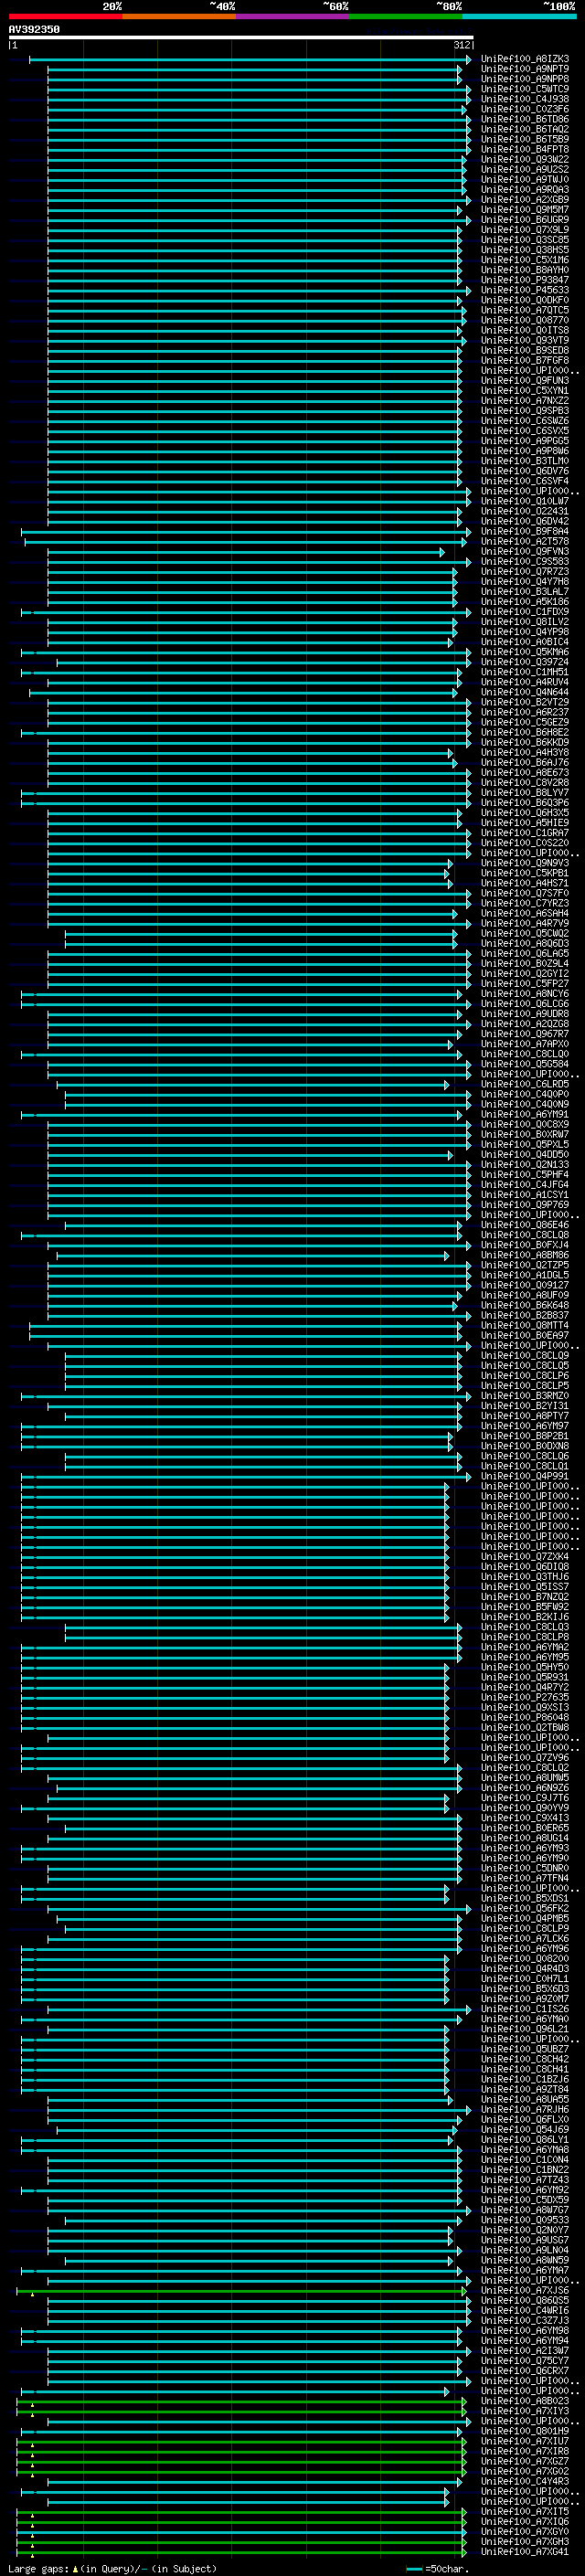This screenshot has height=2576, width=585.
Task: Select the UniRef100_A7XD41 label
Action: [x=525, y=2552]
